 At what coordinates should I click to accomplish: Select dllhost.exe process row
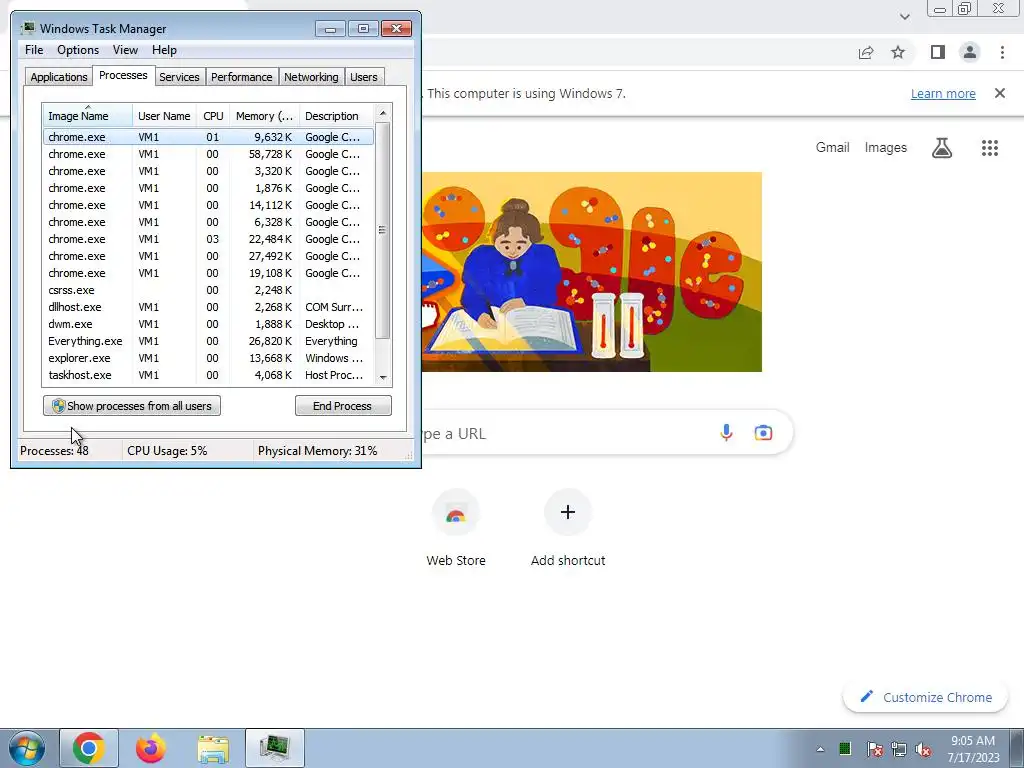[x=208, y=307]
